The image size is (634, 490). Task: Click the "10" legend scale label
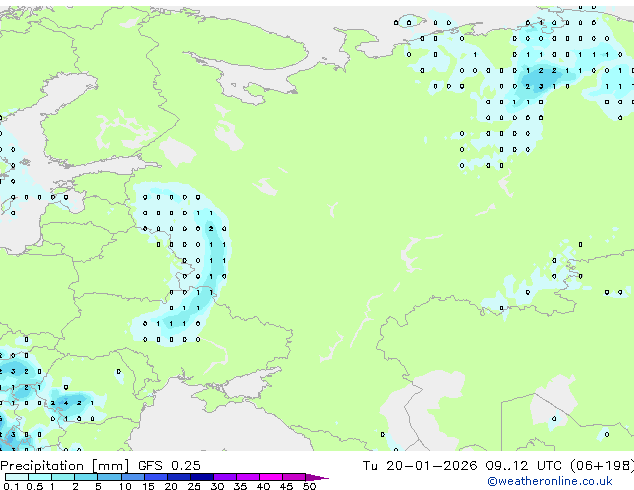(125, 486)
